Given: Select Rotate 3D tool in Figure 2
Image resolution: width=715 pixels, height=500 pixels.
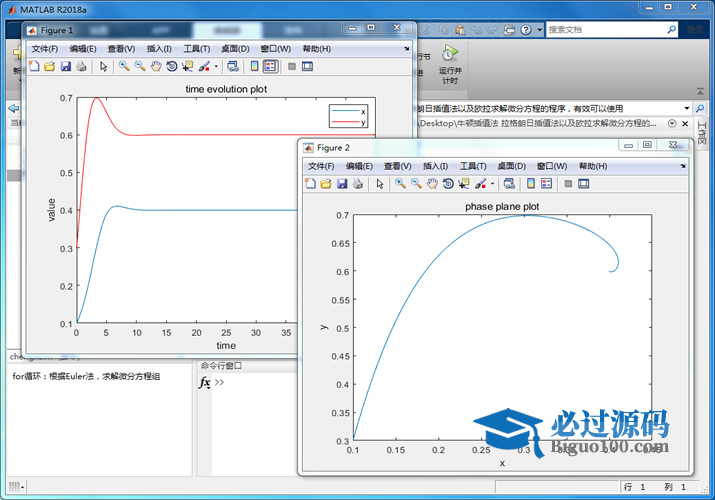Looking at the screenshot, I should click(x=448, y=184).
